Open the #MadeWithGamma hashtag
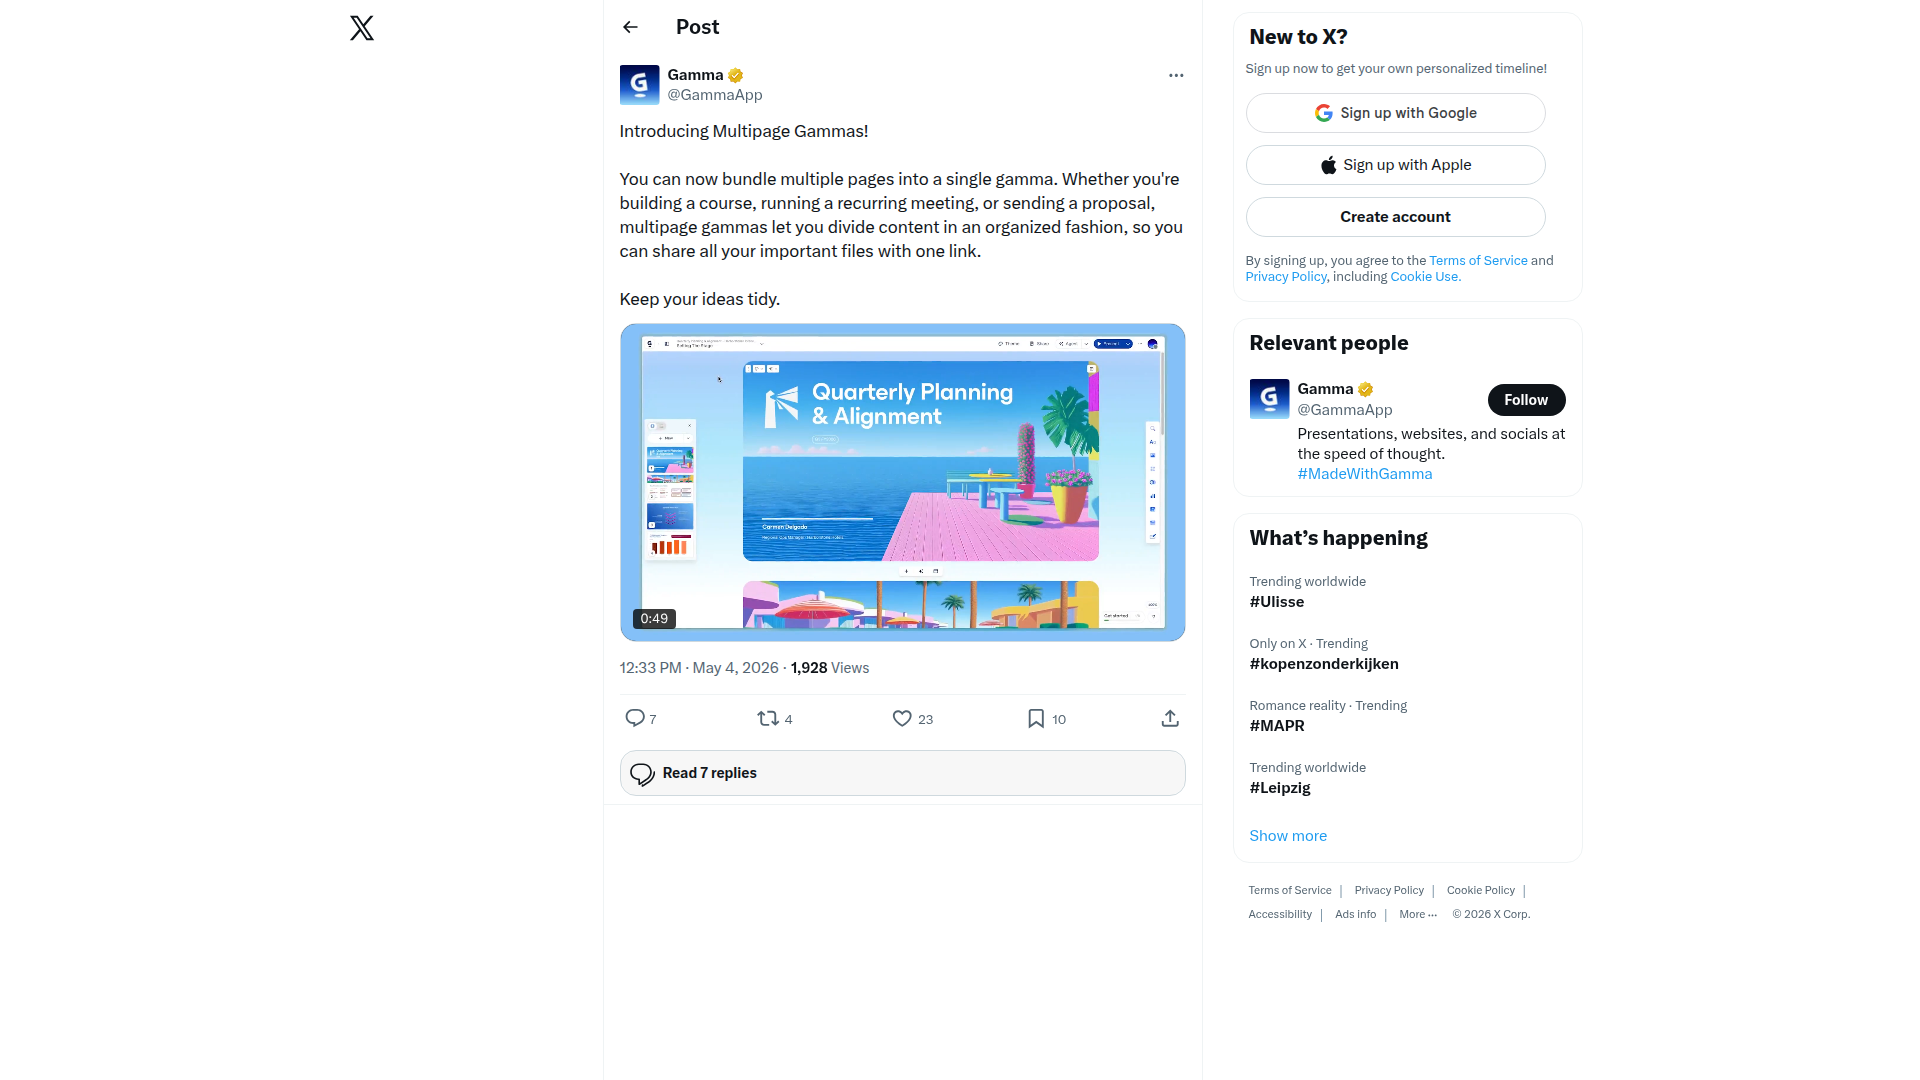Viewport: 1920px width, 1080px height. tap(1364, 474)
